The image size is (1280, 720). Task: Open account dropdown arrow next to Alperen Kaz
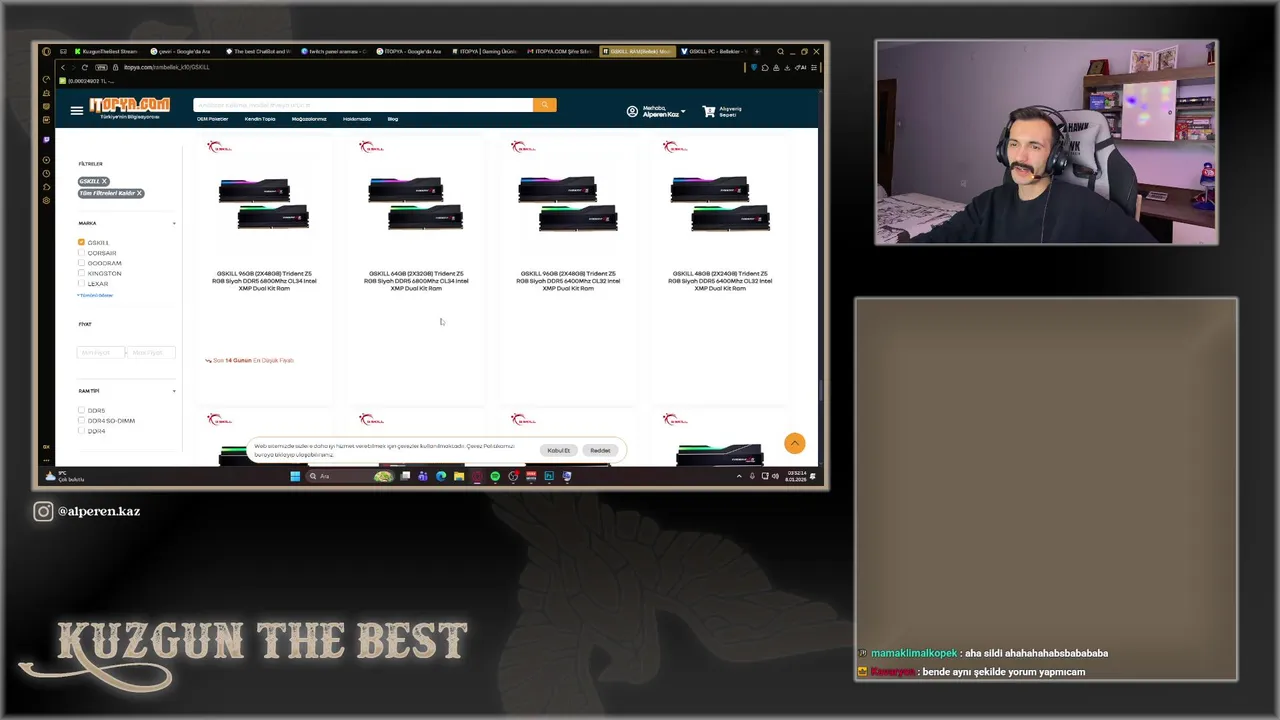(x=683, y=111)
